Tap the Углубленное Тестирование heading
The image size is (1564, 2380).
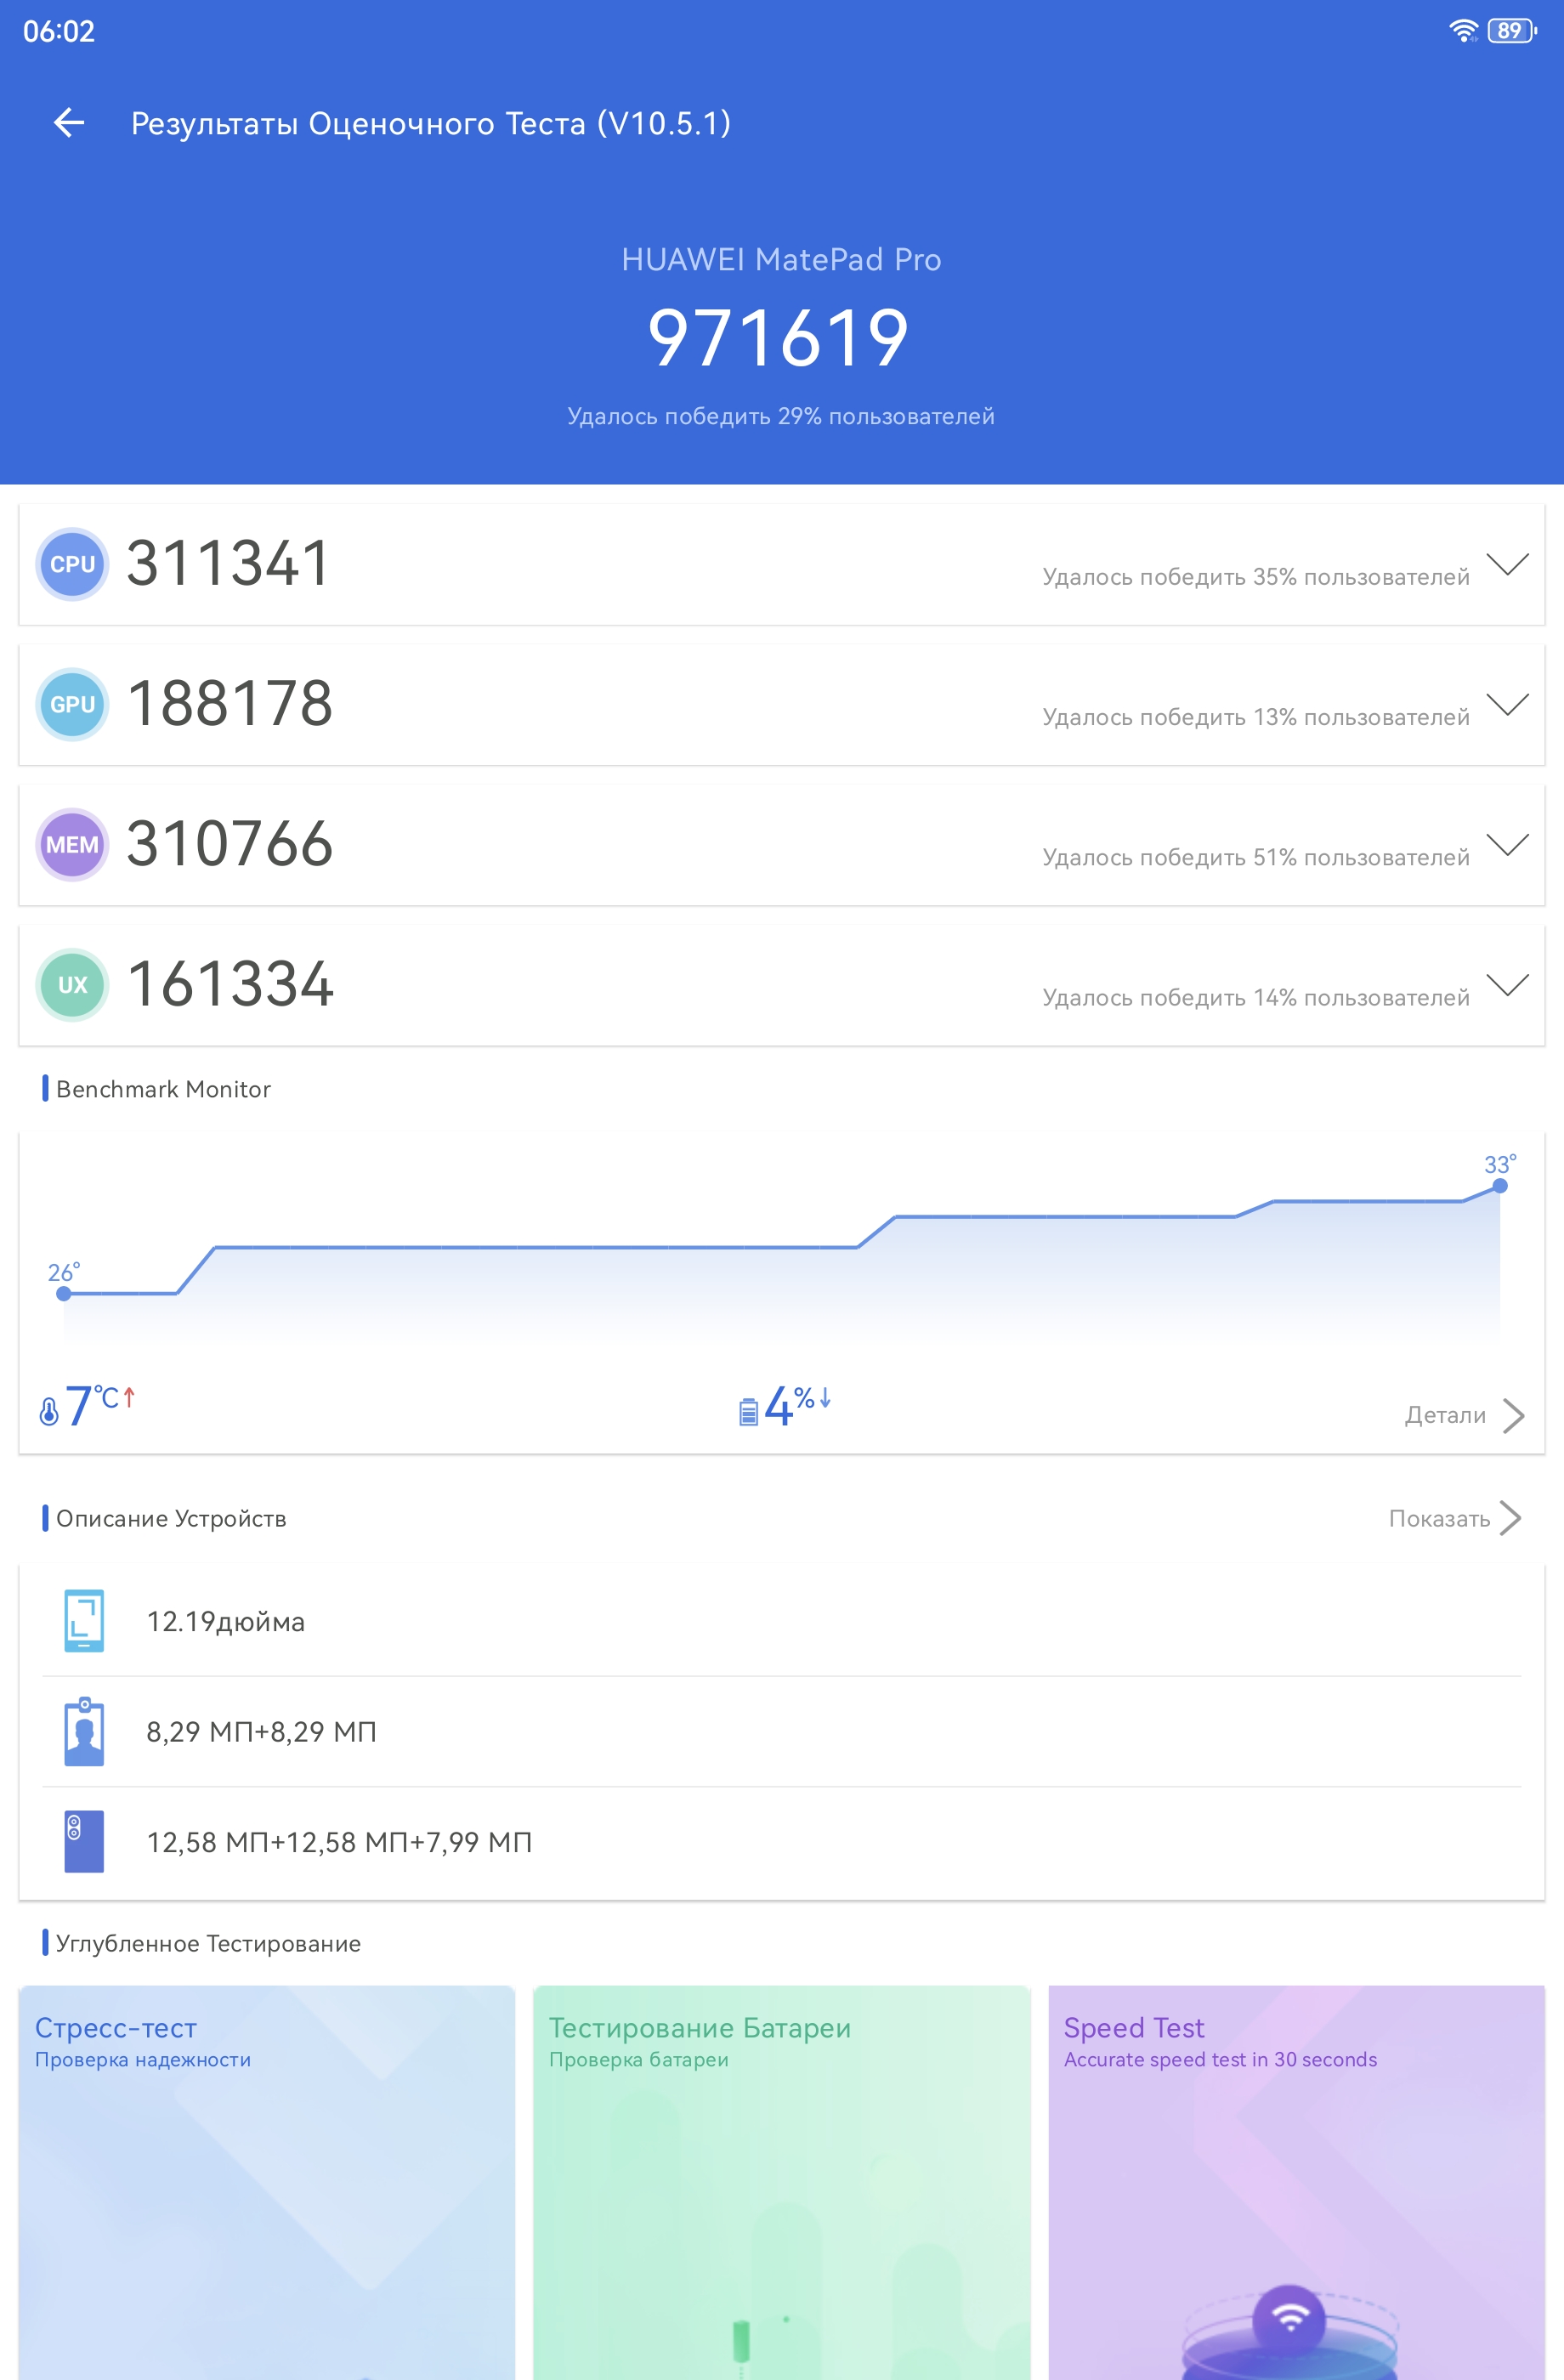pos(208,1943)
